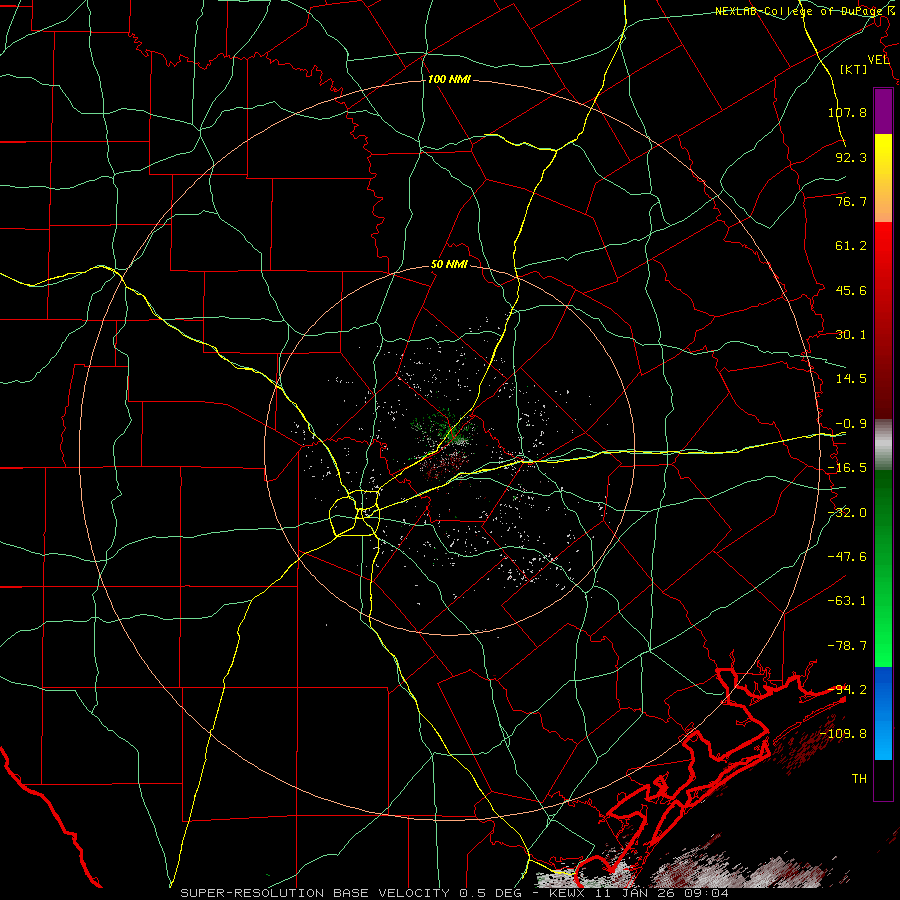Select the -47.6 legend value
The width and height of the screenshot is (900, 900).
(x=847, y=557)
